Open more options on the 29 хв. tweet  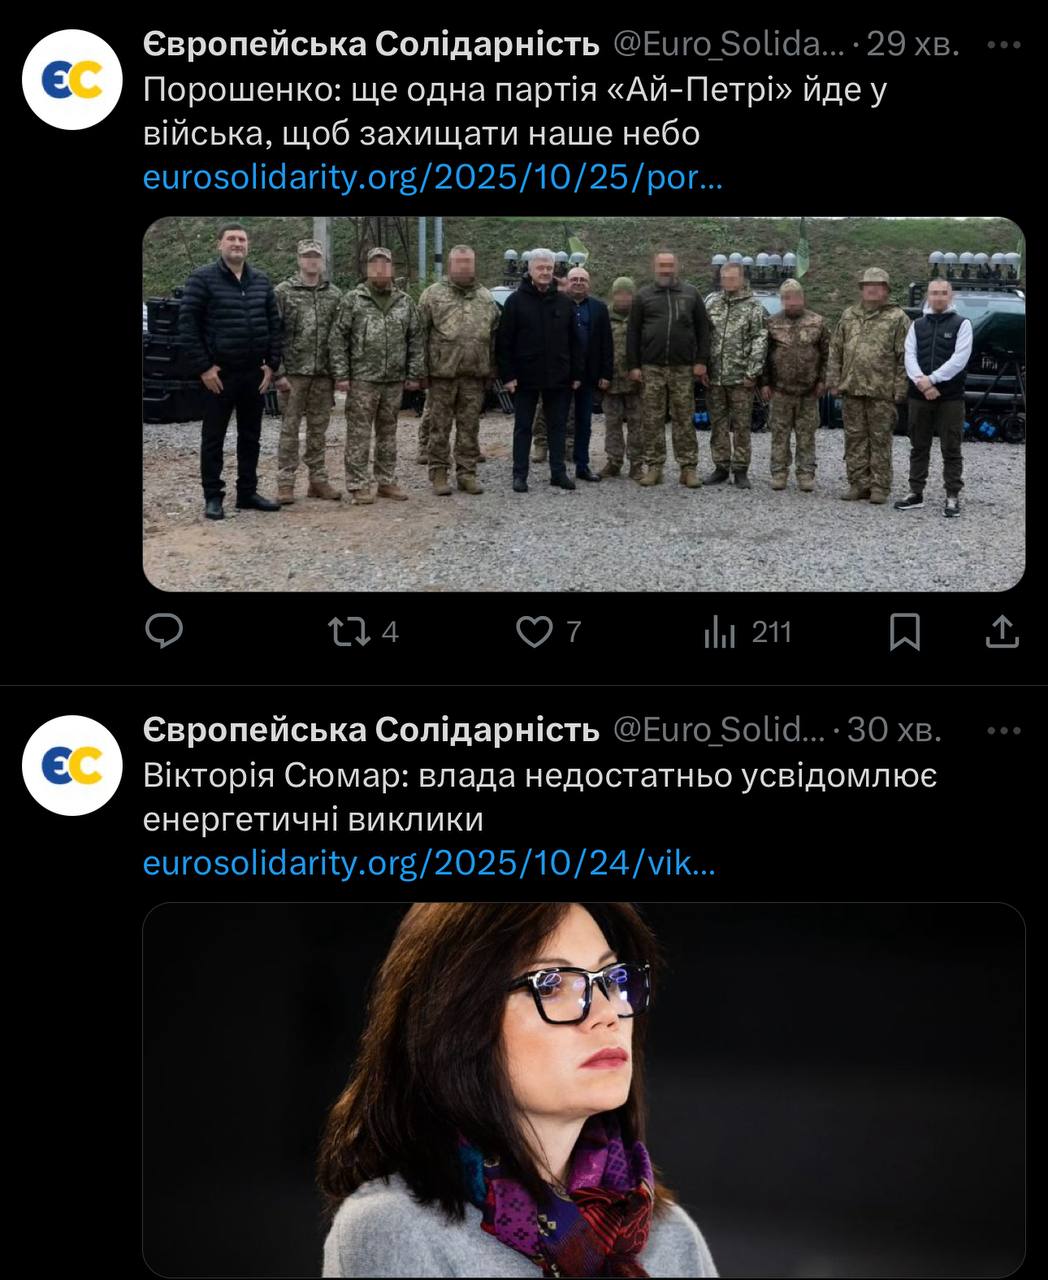click(1003, 45)
